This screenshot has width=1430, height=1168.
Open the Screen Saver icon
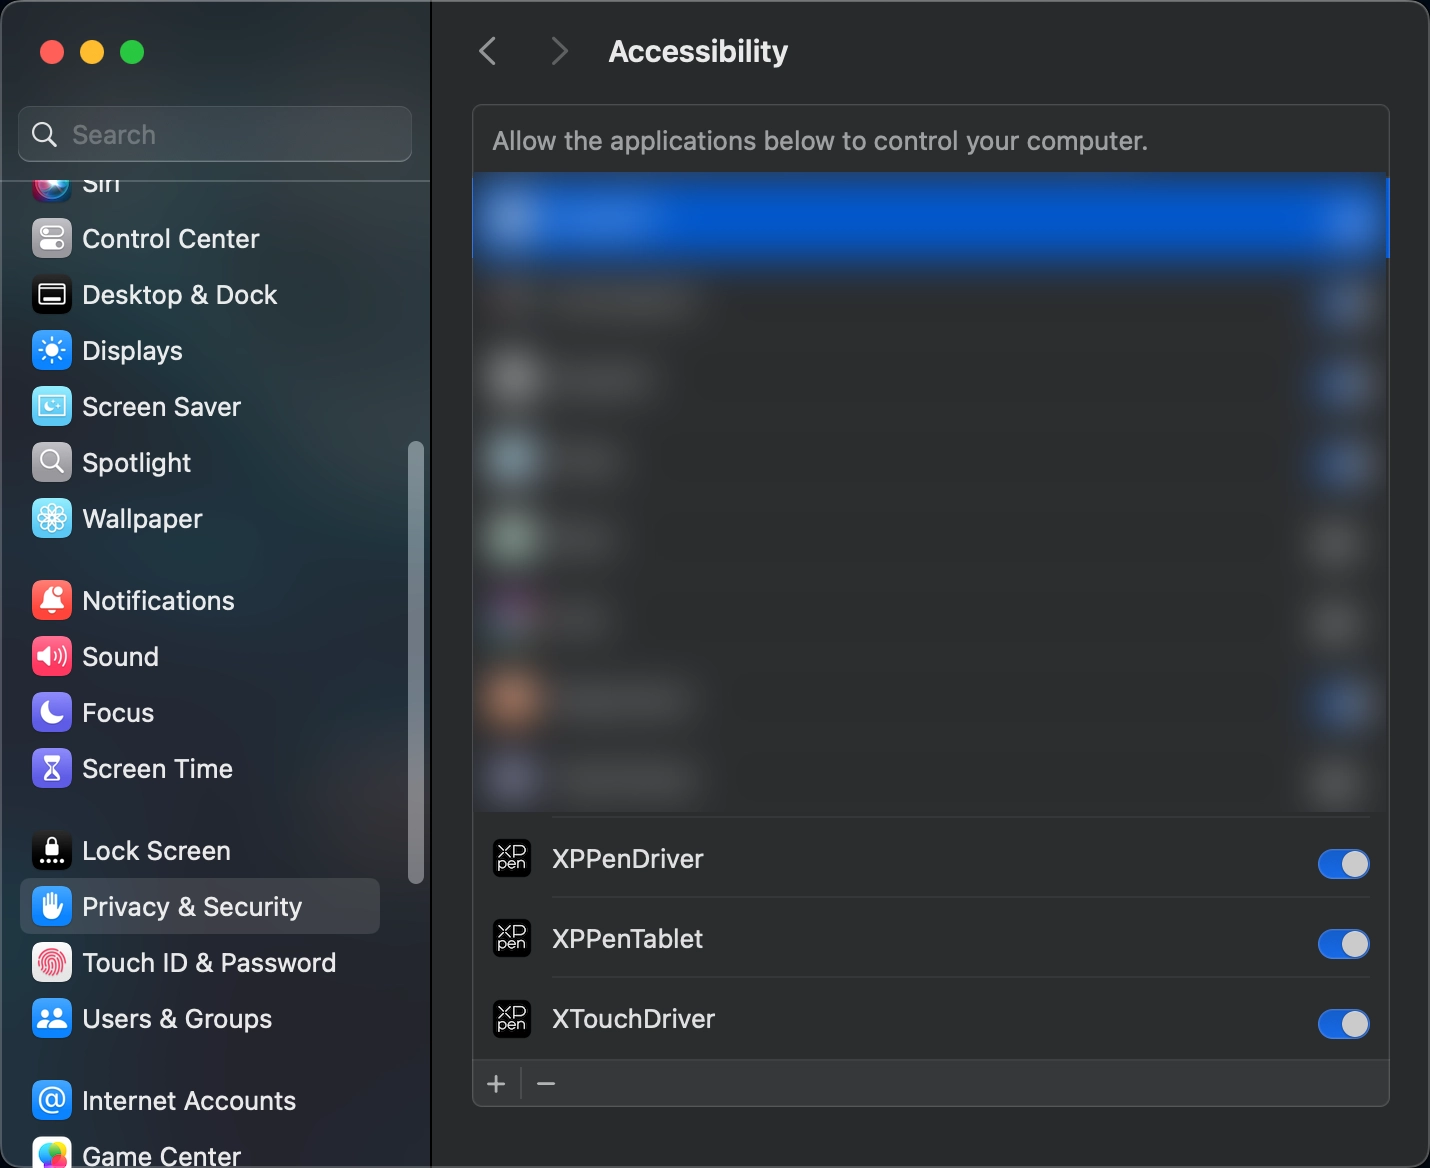(52, 407)
